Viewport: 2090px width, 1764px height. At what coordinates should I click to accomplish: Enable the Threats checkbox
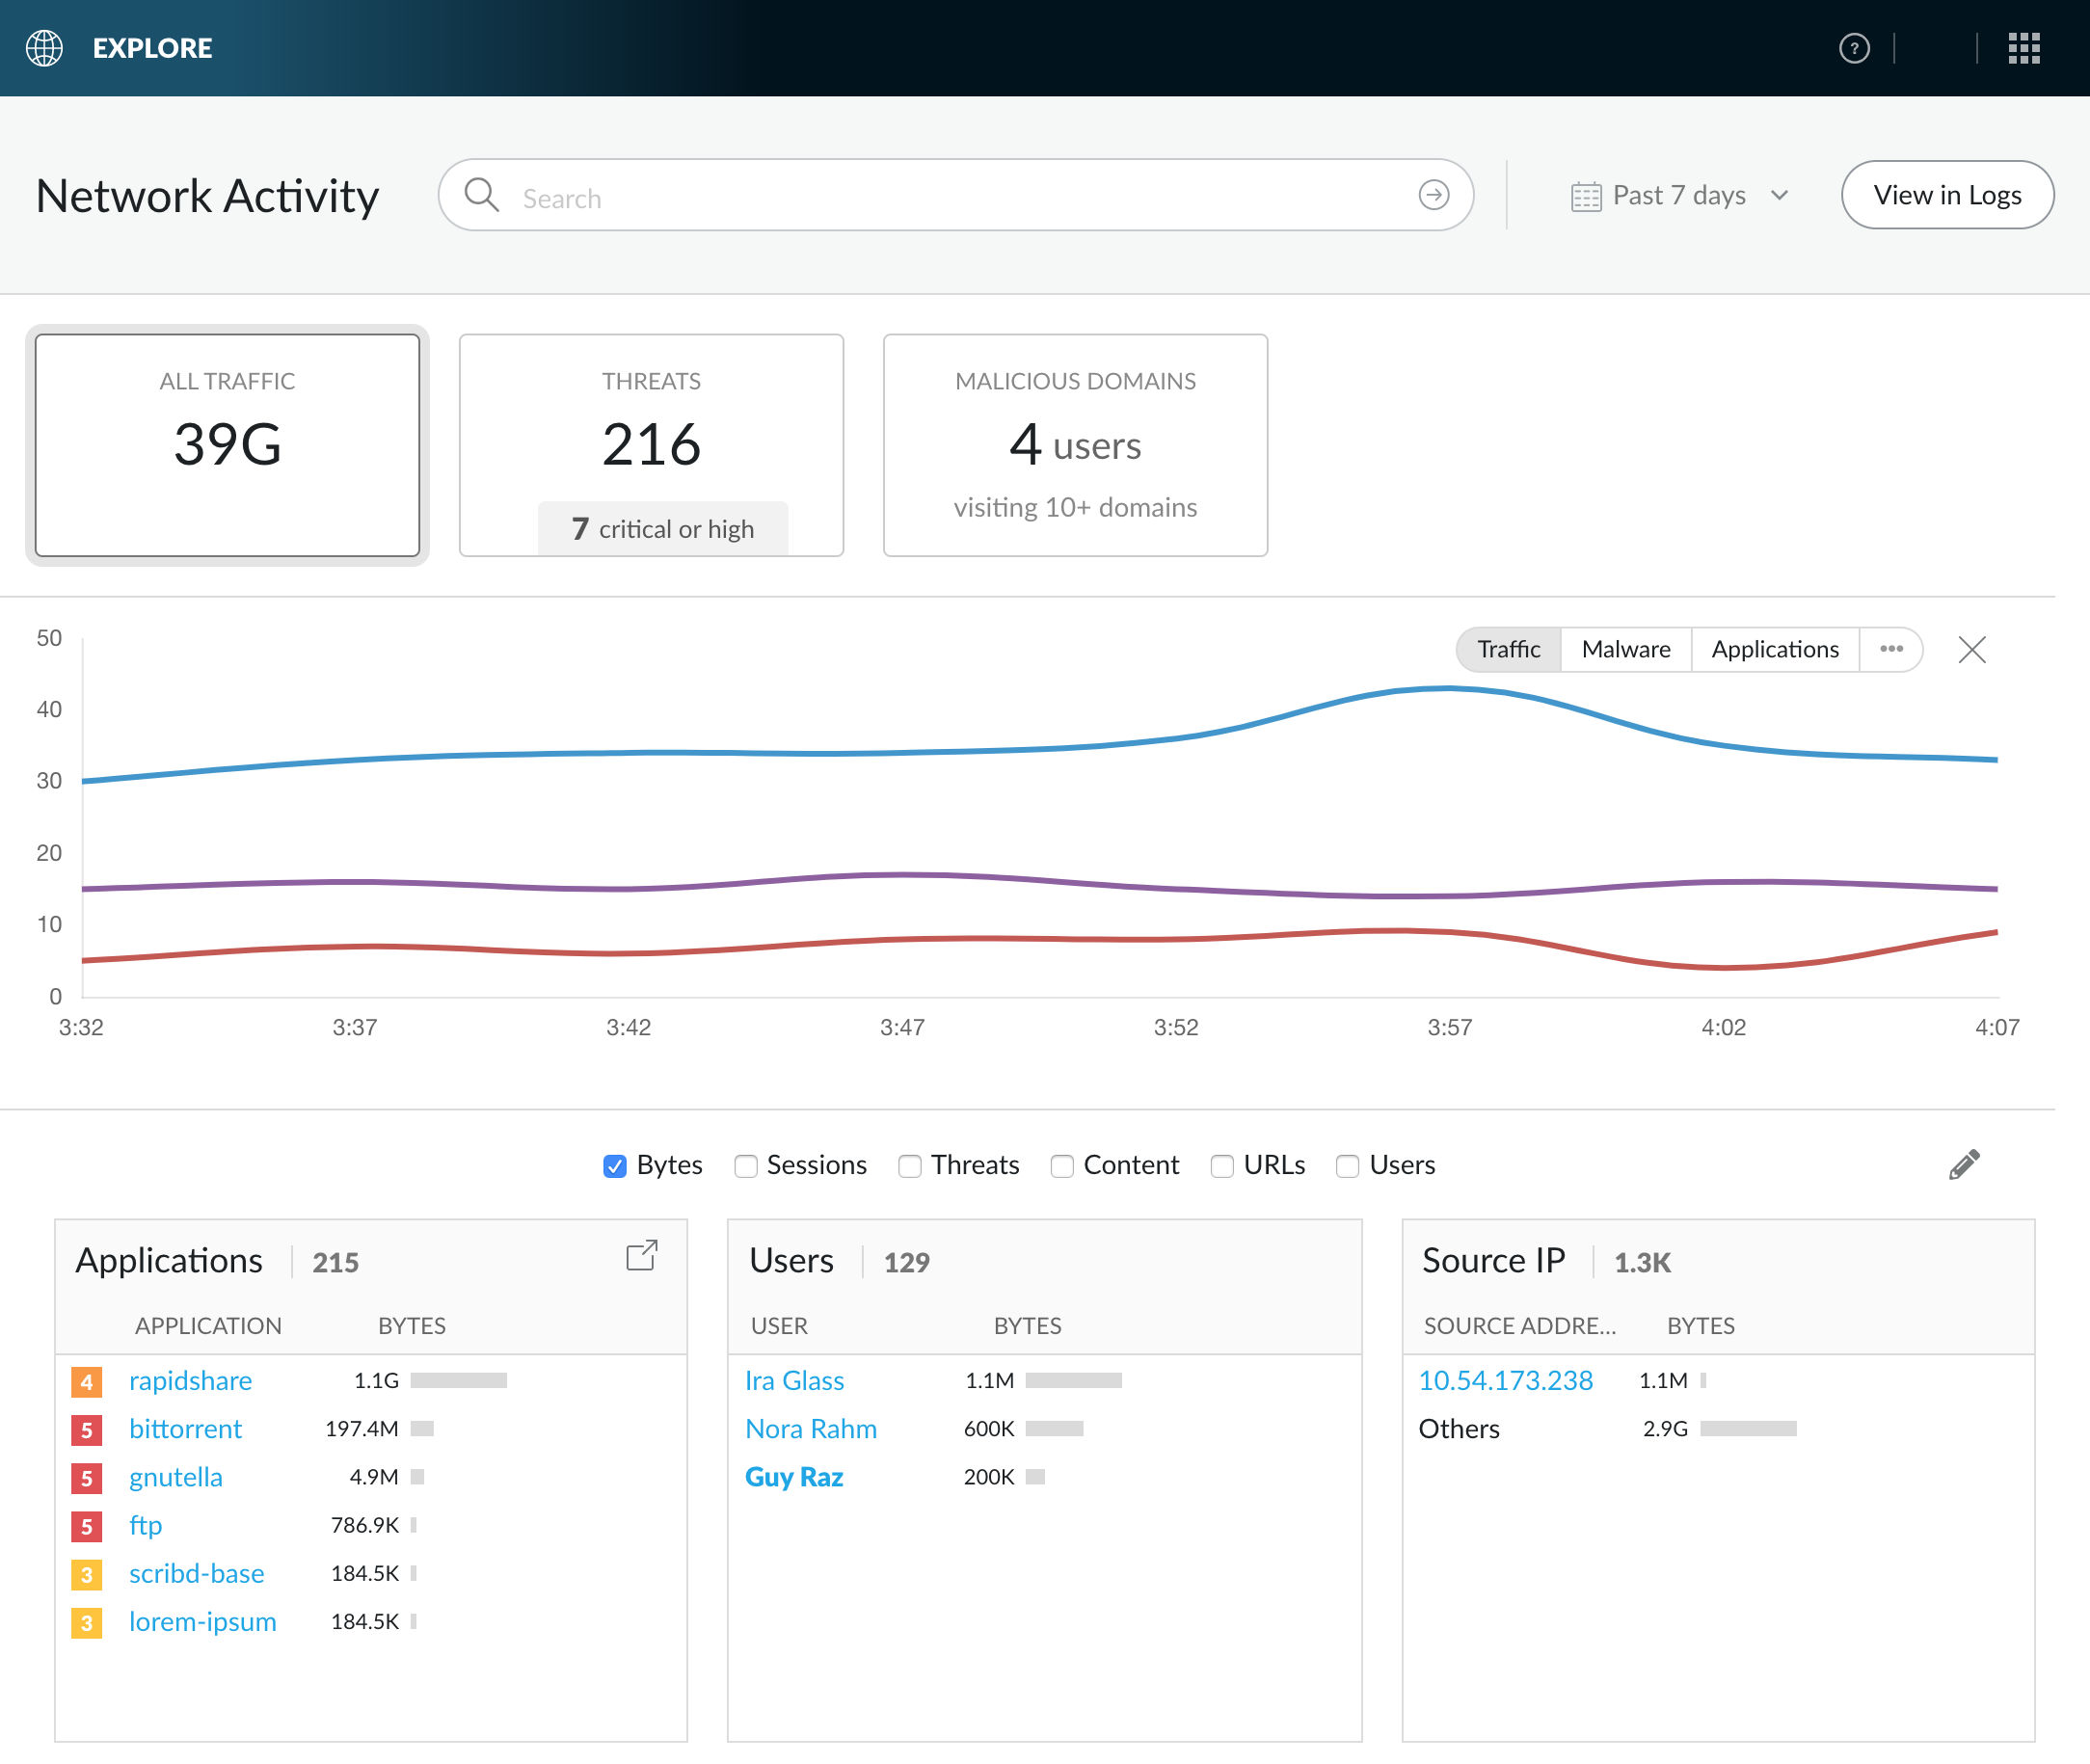point(909,1166)
